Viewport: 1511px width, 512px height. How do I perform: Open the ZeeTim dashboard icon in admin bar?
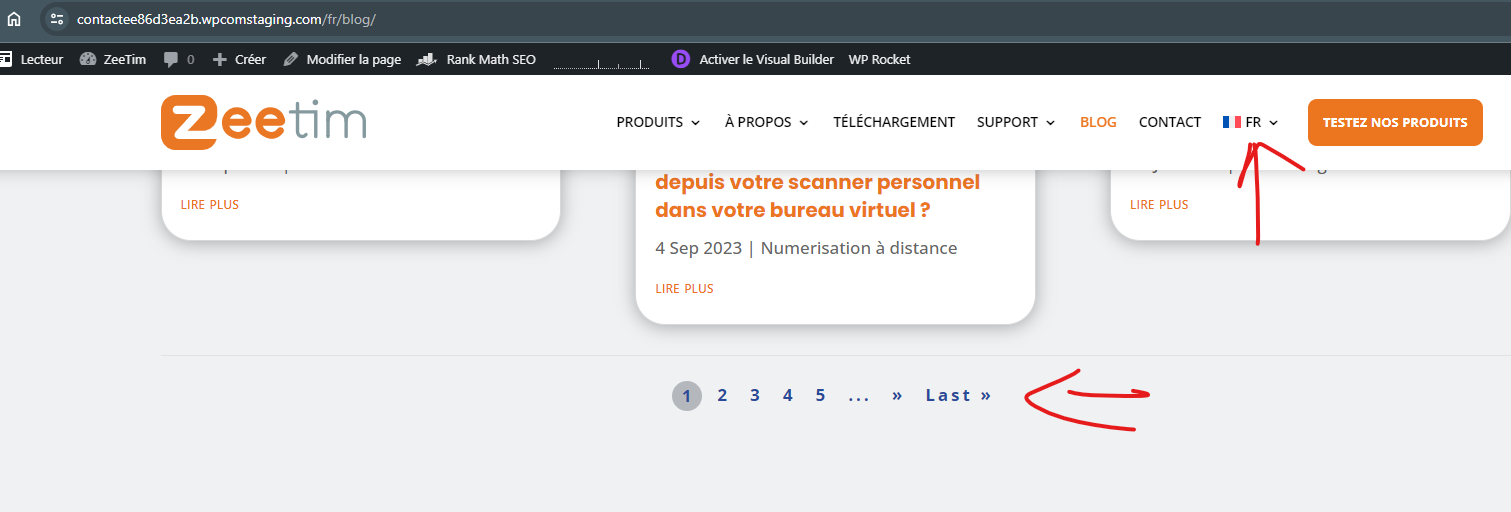point(87,59)
